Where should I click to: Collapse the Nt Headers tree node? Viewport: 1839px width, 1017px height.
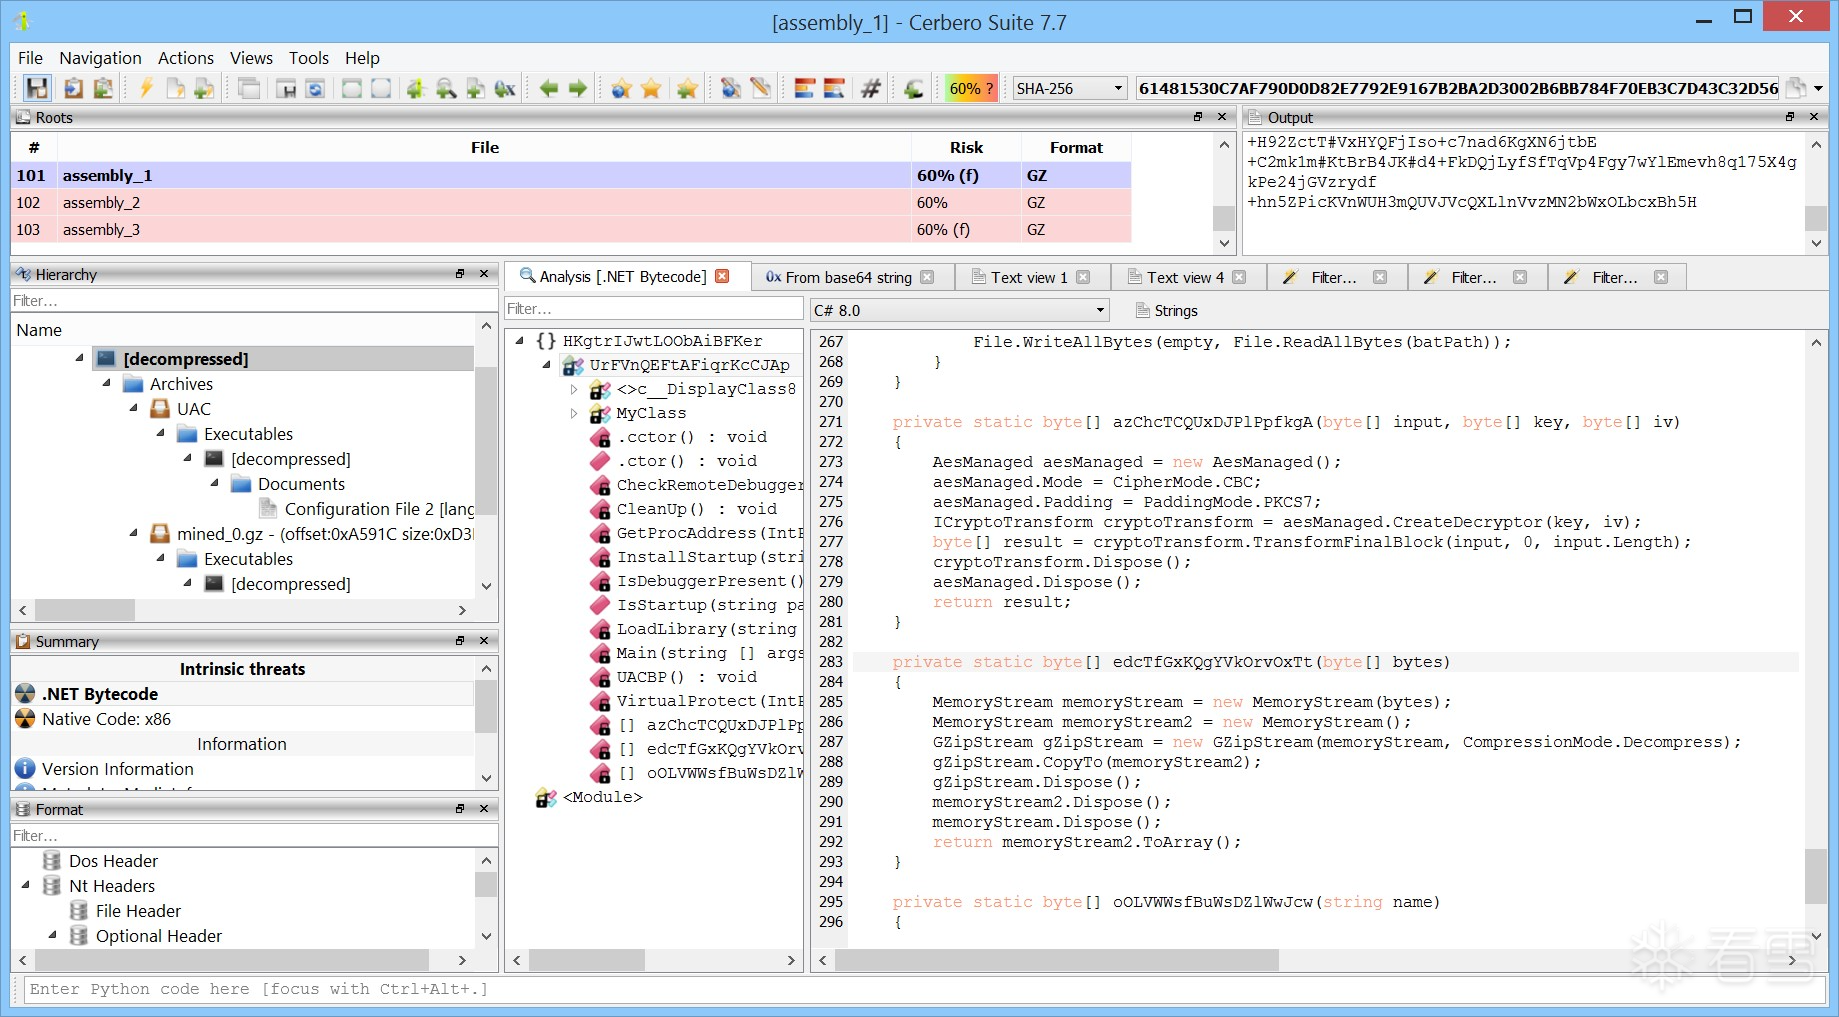pyautogui.click(x=26, y=886)
